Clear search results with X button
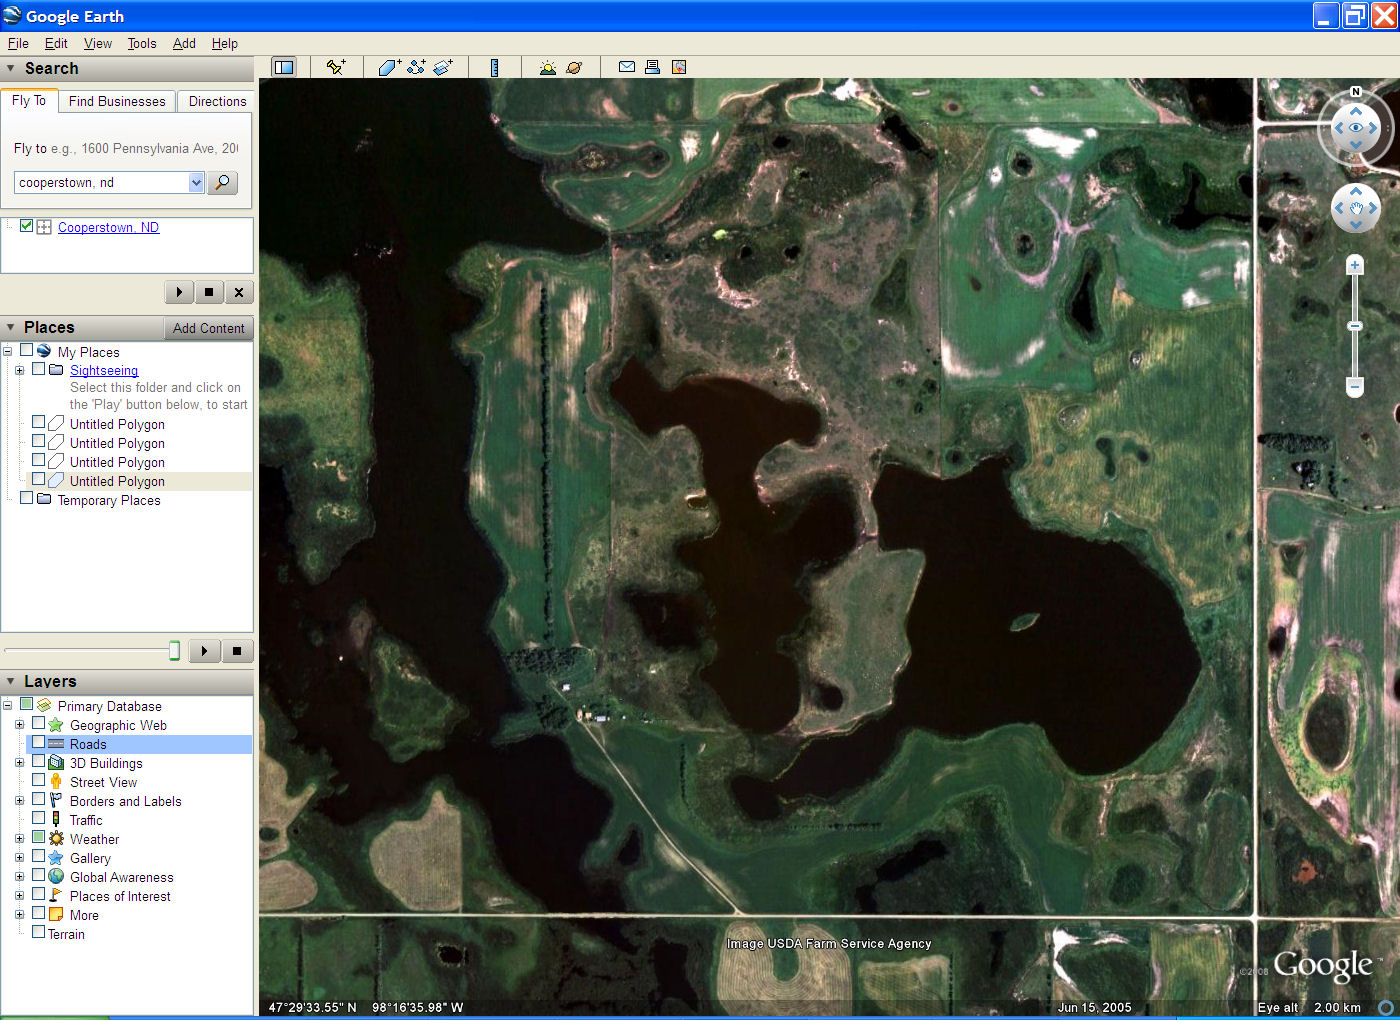This screenshot has height=1020, width=1400. (238, 292)
